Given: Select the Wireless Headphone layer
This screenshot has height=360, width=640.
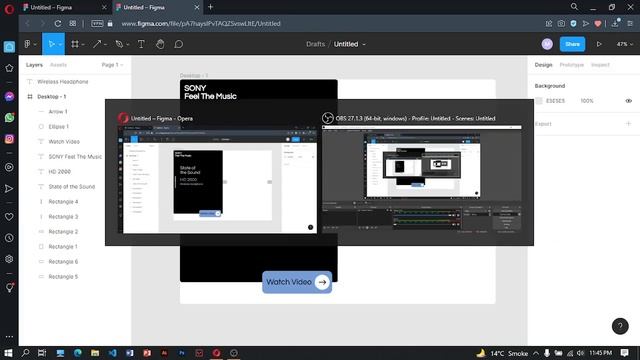Looking at the screenshot, I should 62,82.
